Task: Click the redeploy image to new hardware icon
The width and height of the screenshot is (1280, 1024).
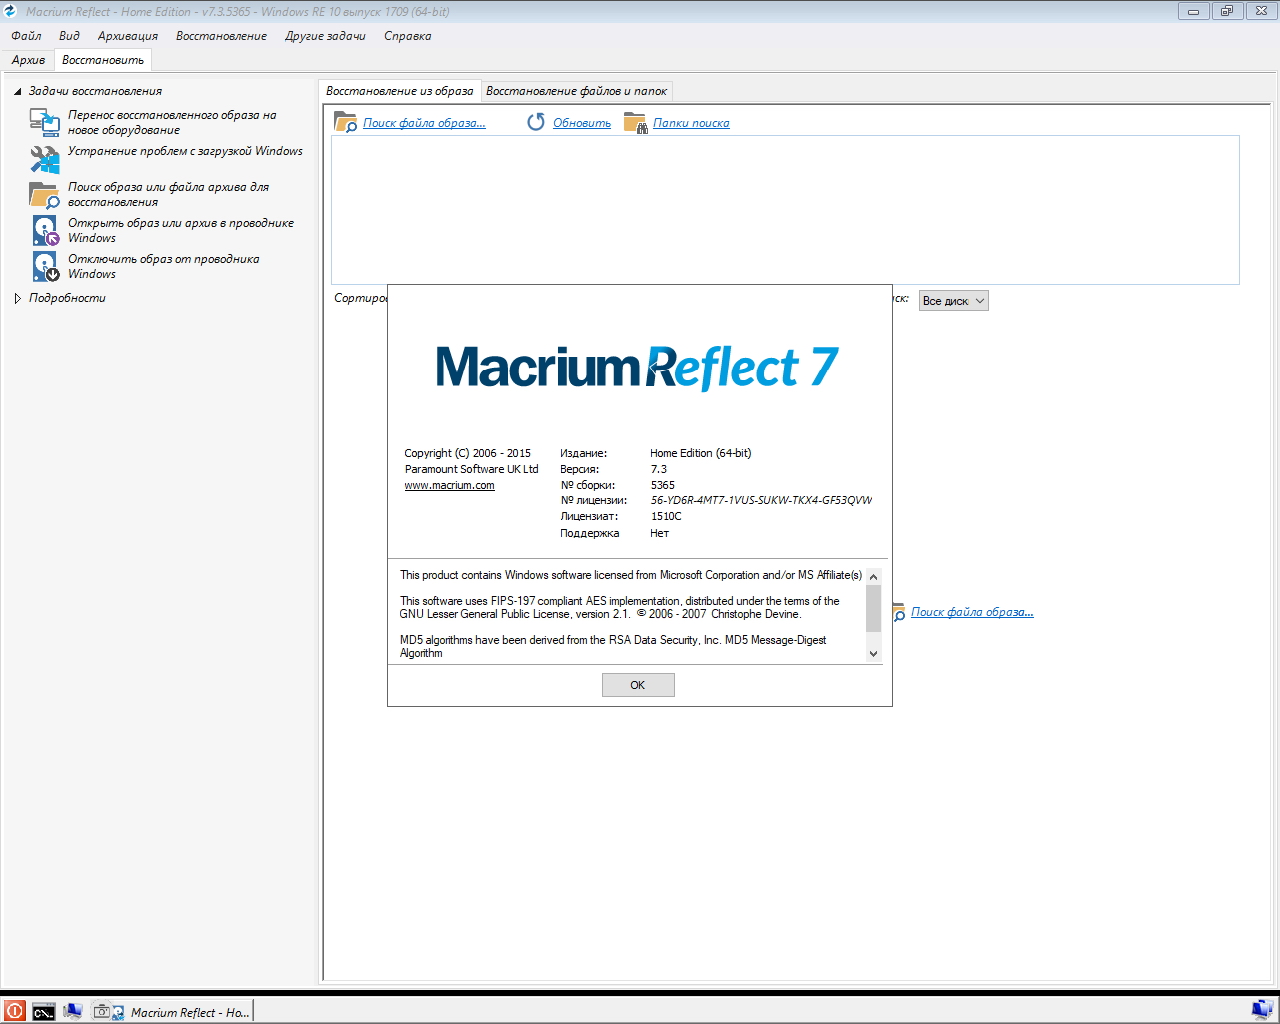Action: [45, 122]
